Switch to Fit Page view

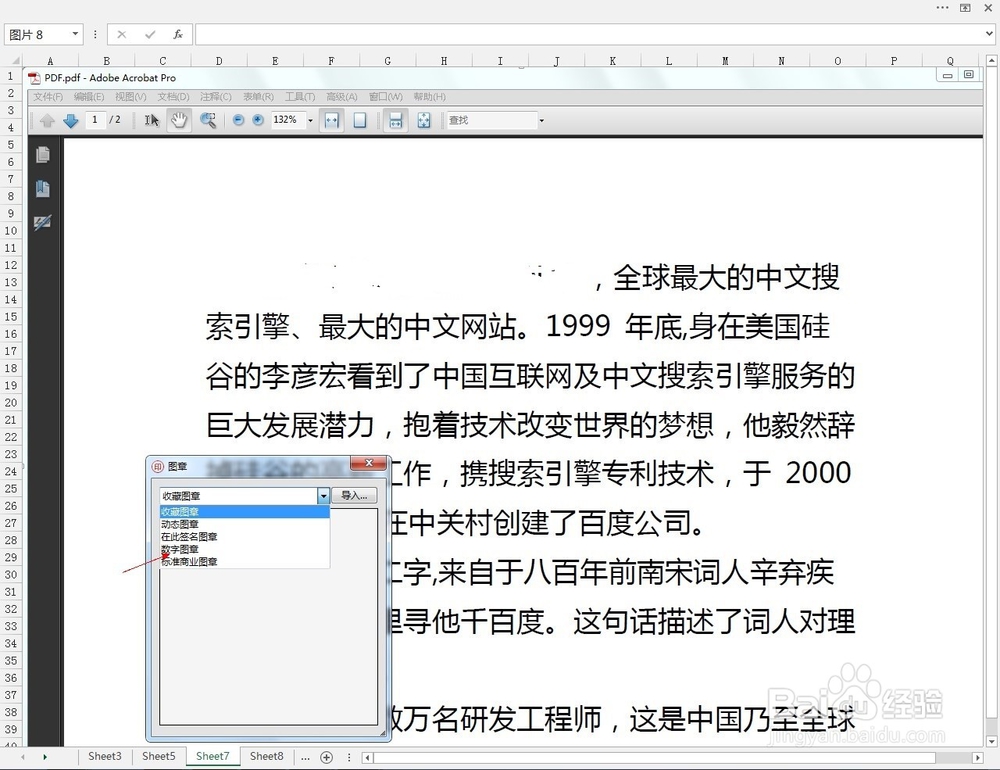[360, 120]
